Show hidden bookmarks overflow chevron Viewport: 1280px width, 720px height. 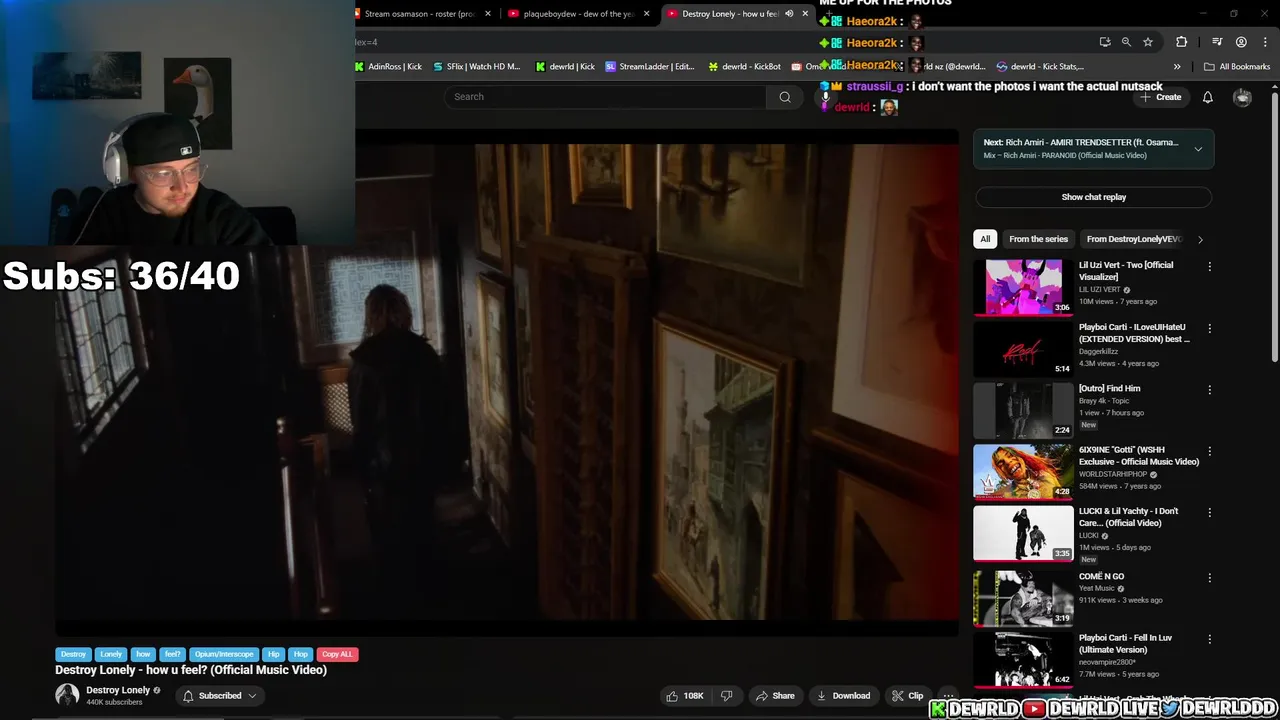(x=1177, y=67)
